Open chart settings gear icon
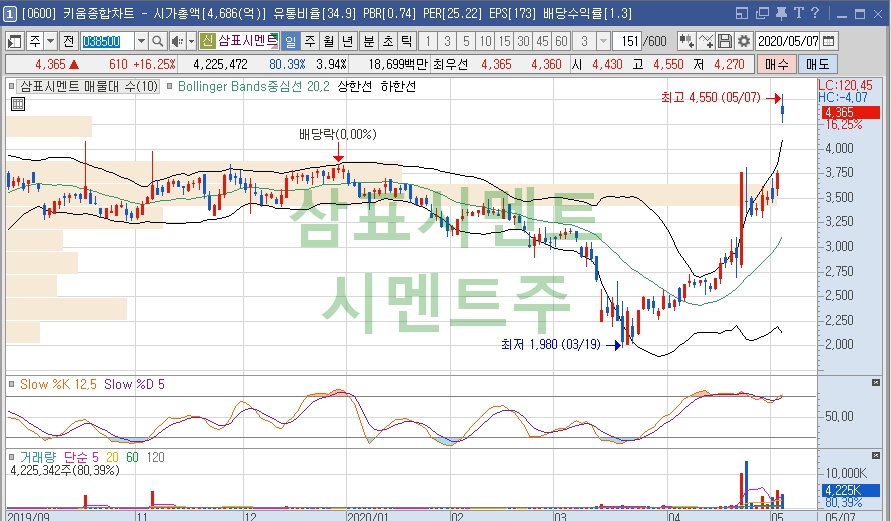 click(x=743, y=41)
